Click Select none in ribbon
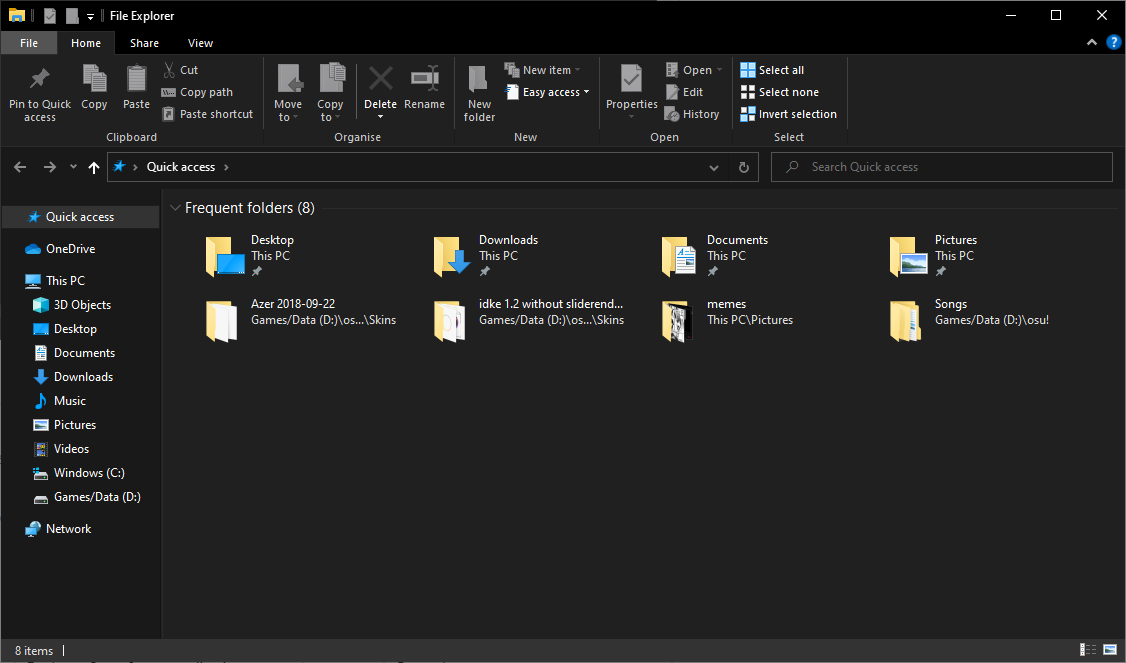Screen dimensions: 1126x663 780,92
